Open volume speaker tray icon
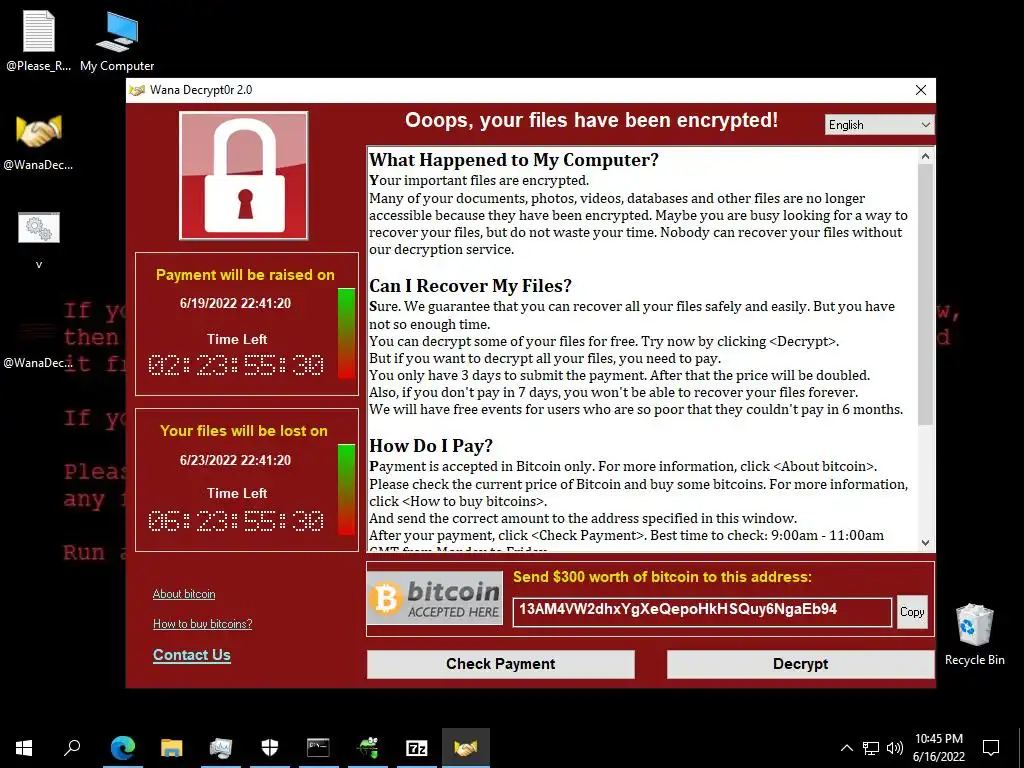The width and height of the screenshot is (1024, 768). tap(895, 748)
